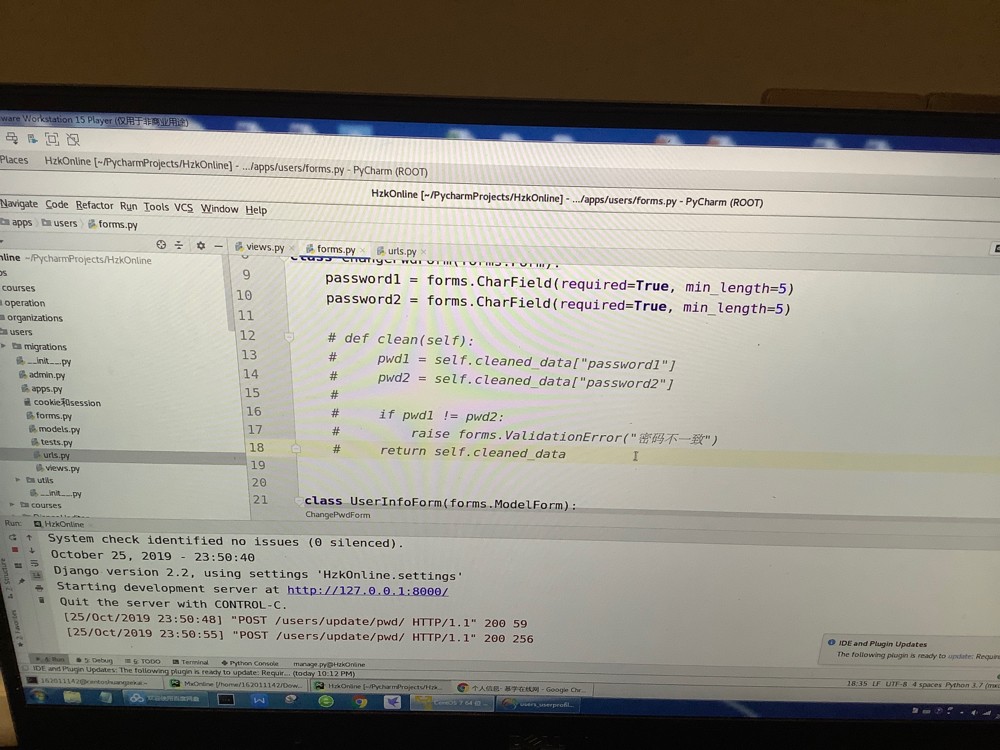Image resolution: width=1000 pixels, height=750 pixels.
Task: Open the Debug tool window tab
Action: (94, 660)
